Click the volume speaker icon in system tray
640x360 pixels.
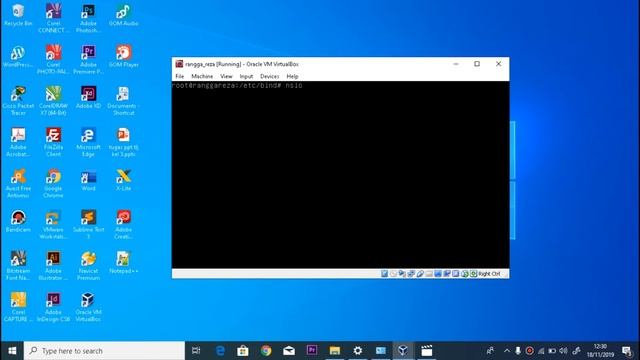pyautogui.click(x=564, y=351)
